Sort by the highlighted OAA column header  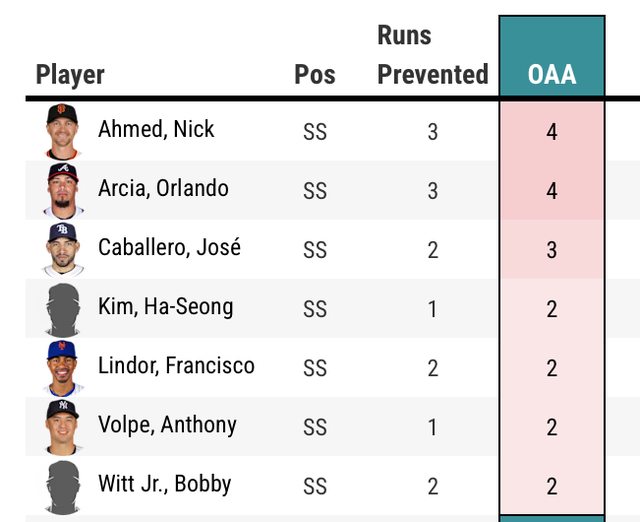point(552,75)
